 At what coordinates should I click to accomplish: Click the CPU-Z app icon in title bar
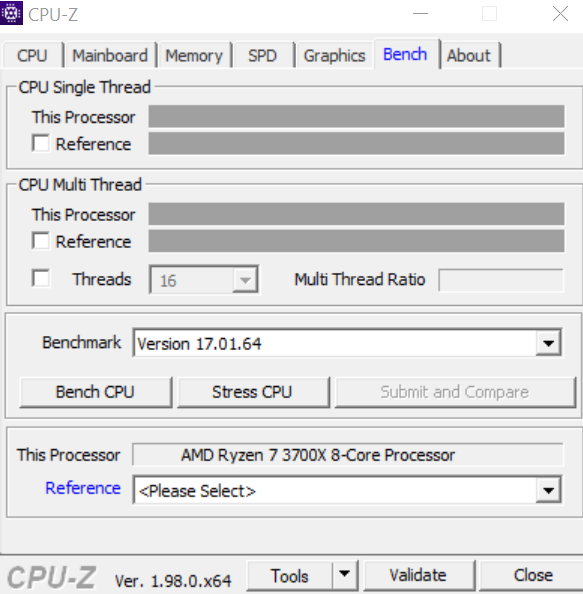(x=11, y=13)
